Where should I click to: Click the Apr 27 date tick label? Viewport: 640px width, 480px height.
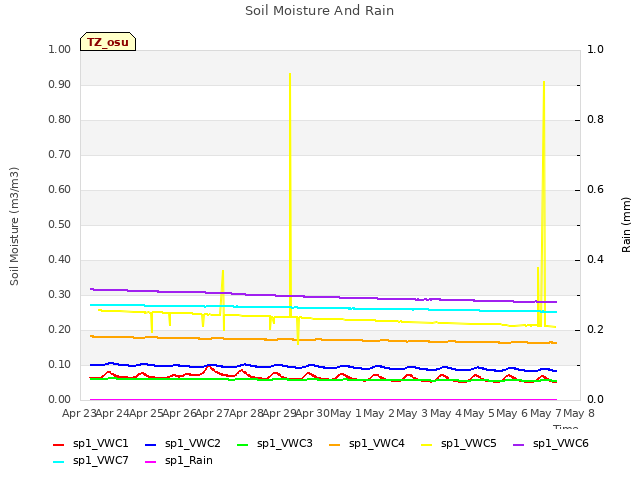point(212,413)
